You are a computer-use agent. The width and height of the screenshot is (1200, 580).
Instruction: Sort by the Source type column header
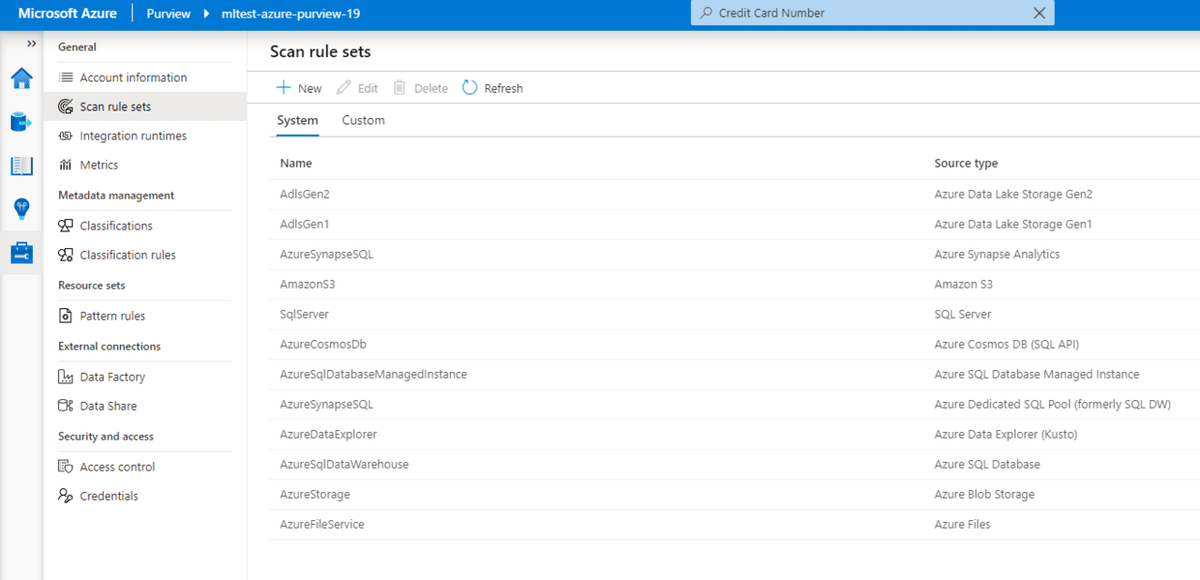point(966,163)
